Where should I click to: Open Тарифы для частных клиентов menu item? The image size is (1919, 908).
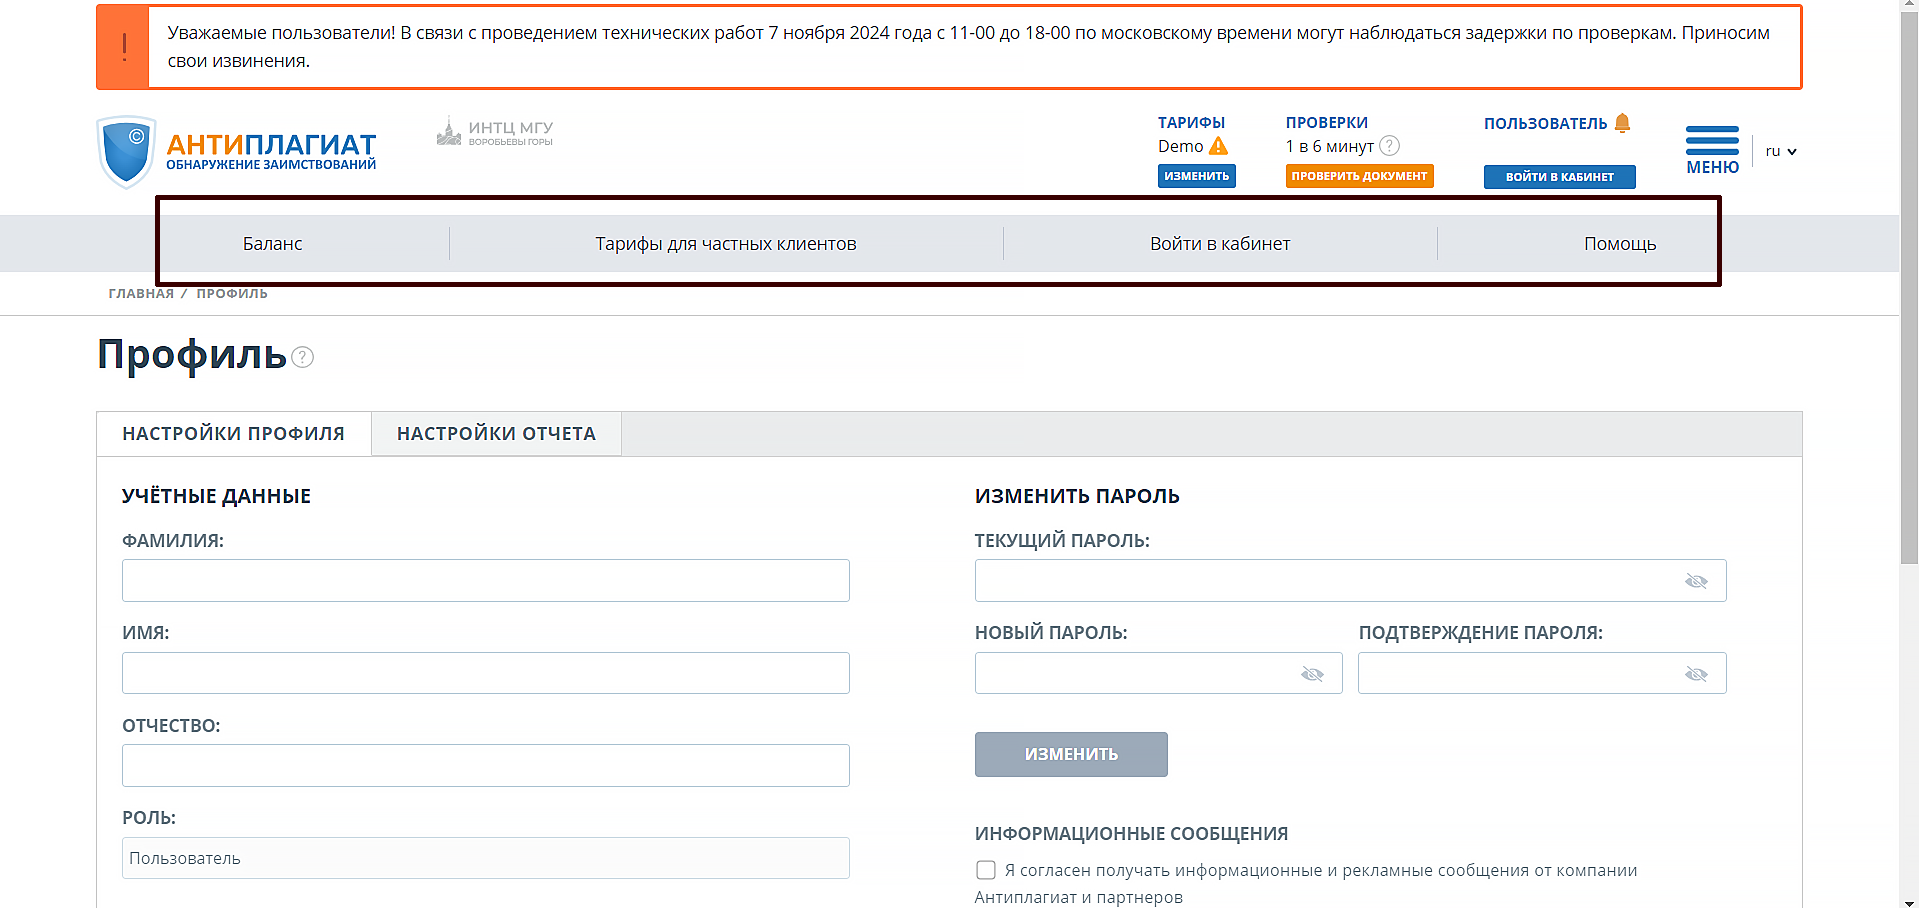click(726, 244)
